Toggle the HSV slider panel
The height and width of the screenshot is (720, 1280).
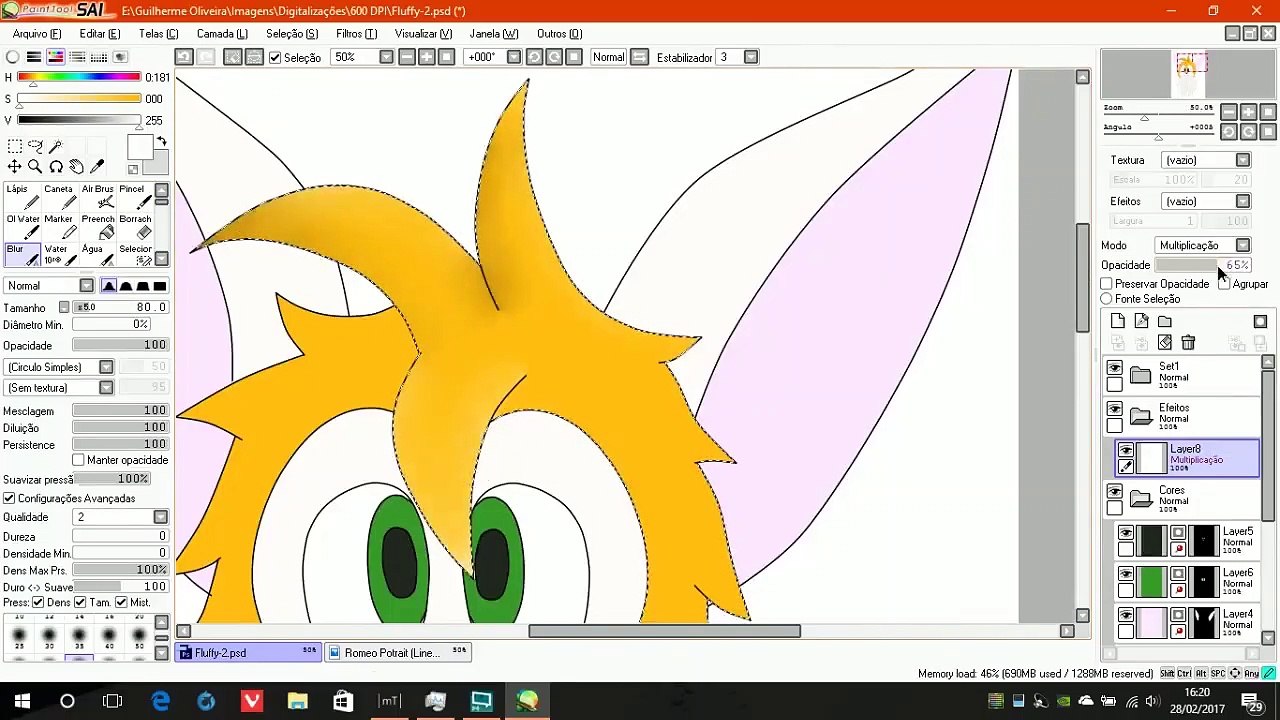(x=56, y=57)
